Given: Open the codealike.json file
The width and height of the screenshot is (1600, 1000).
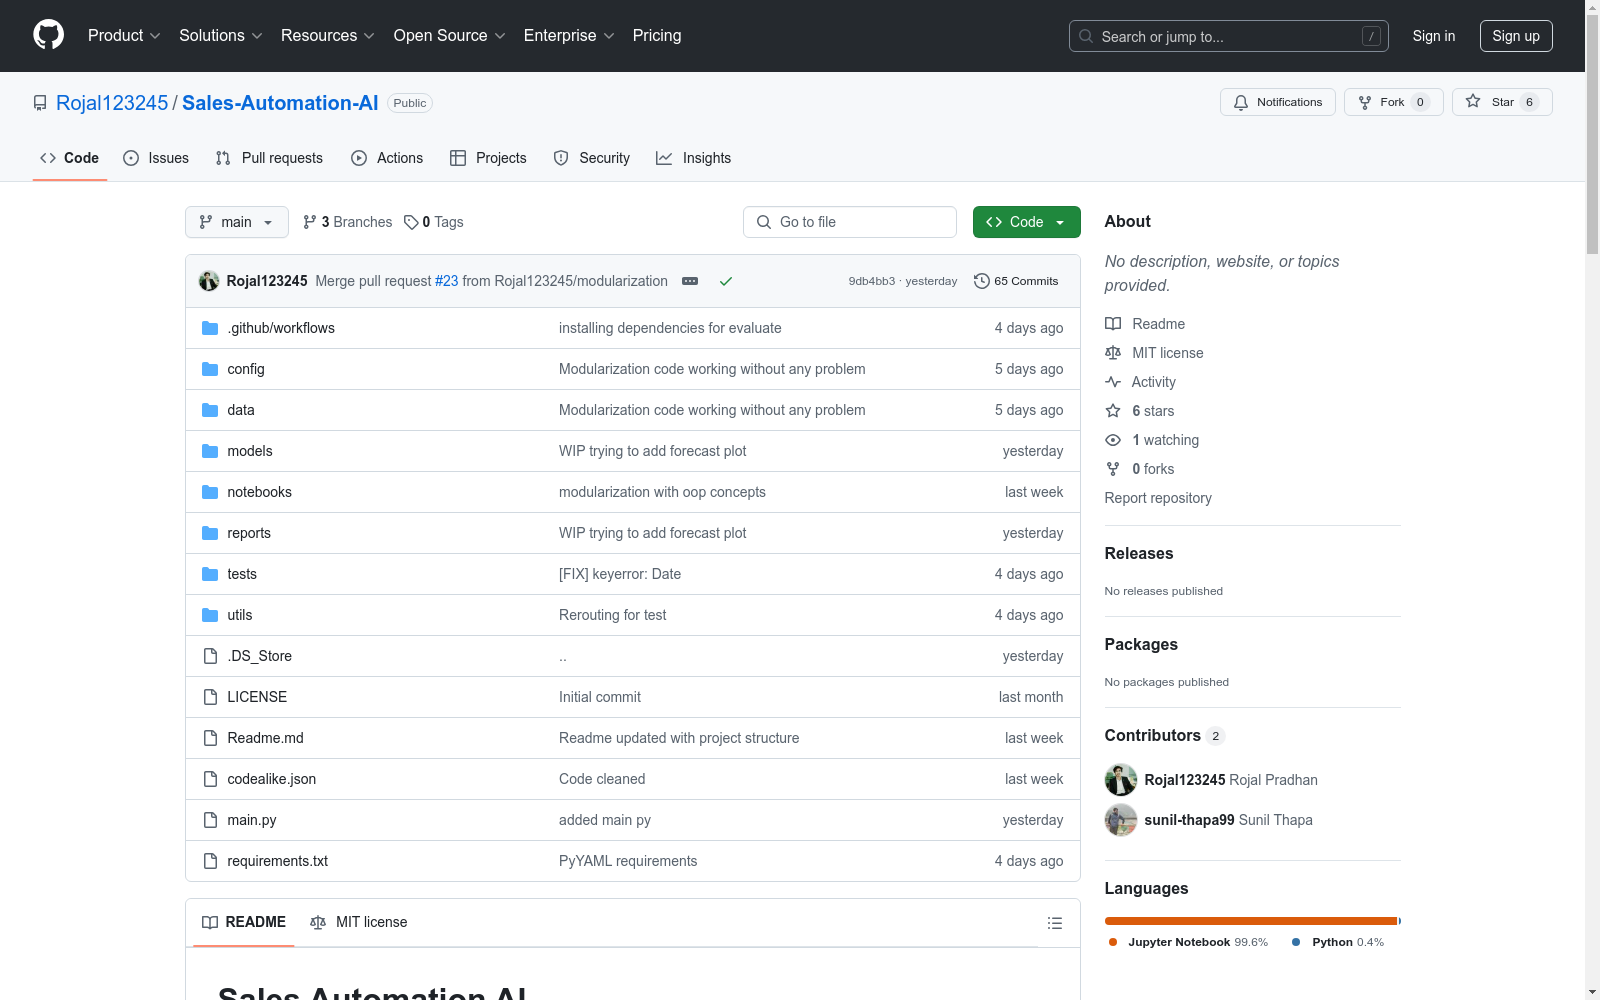Looking at the screenshot, I should 272,779.
